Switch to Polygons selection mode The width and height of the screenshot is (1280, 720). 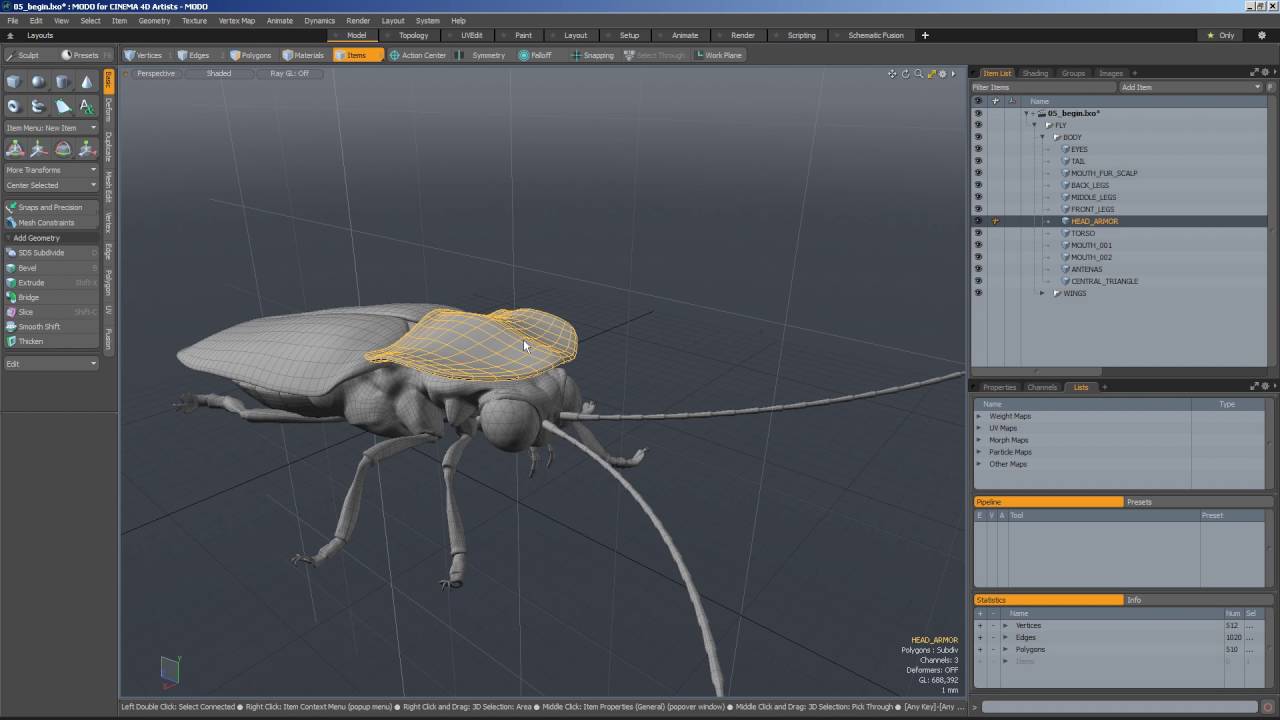[x=250, y=55]
